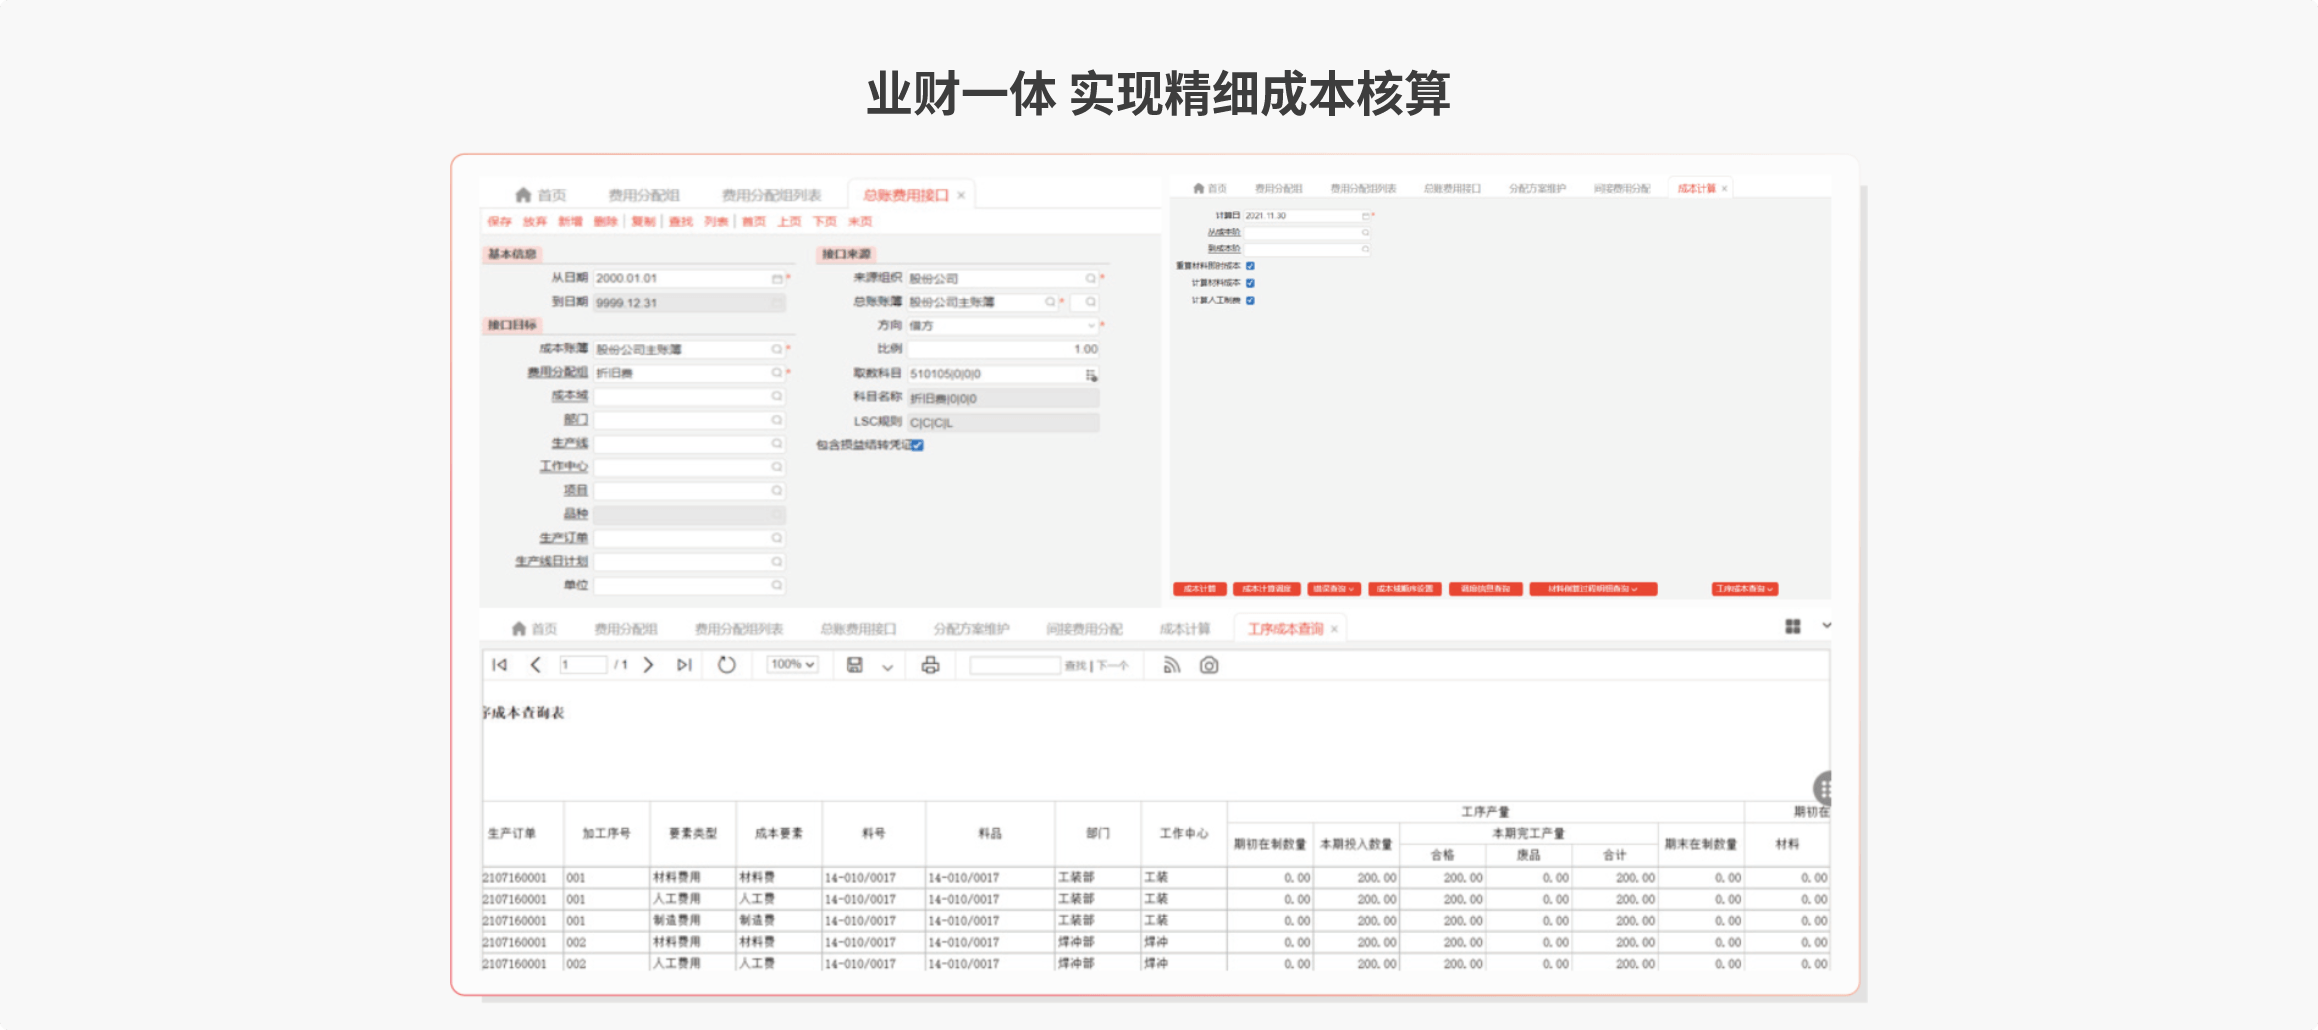Click 保存 in the red action toolbar
Screen dimensions: 2318x1030
tap(499, 222)
